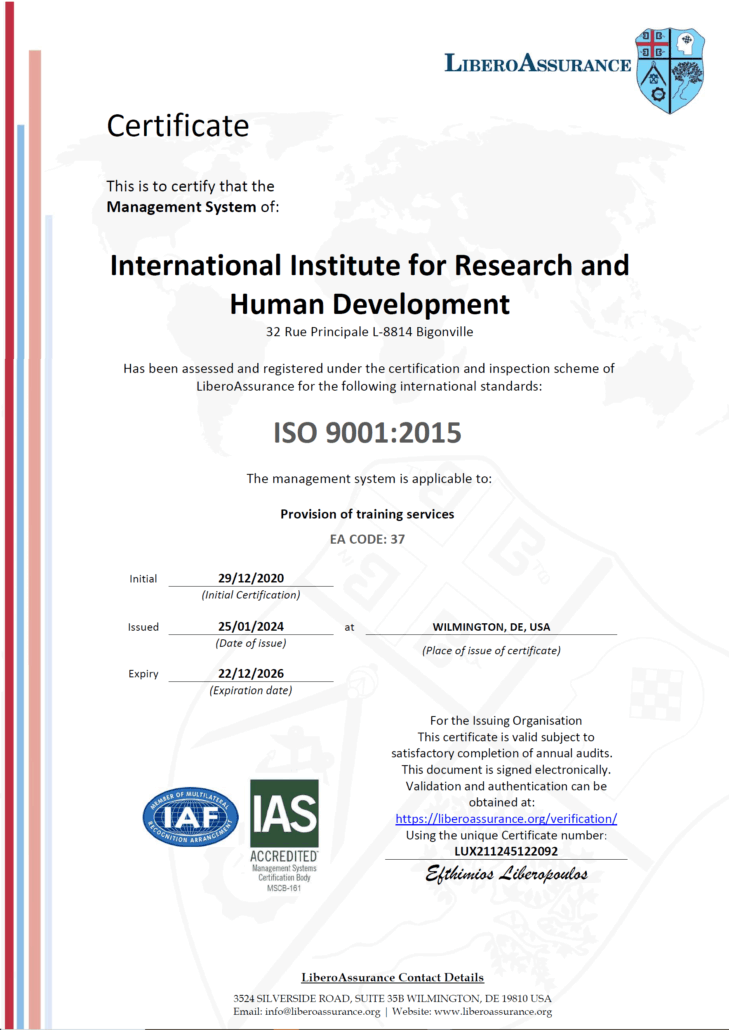
Task: Click 'EA CODE: 37'
Action: (x=367, y=539)
